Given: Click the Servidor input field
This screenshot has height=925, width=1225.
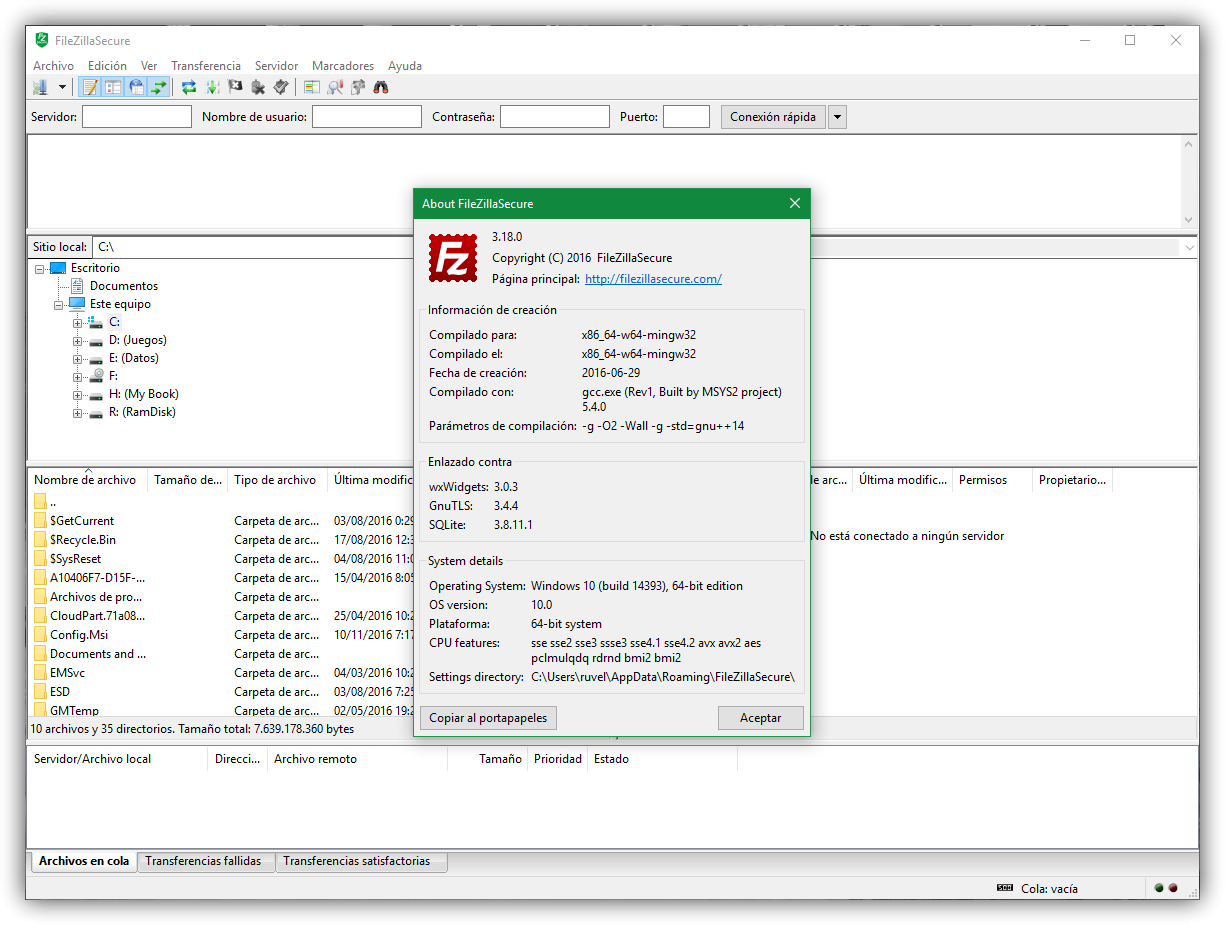Looking at the screenshot, I should (x=137, y=117).
